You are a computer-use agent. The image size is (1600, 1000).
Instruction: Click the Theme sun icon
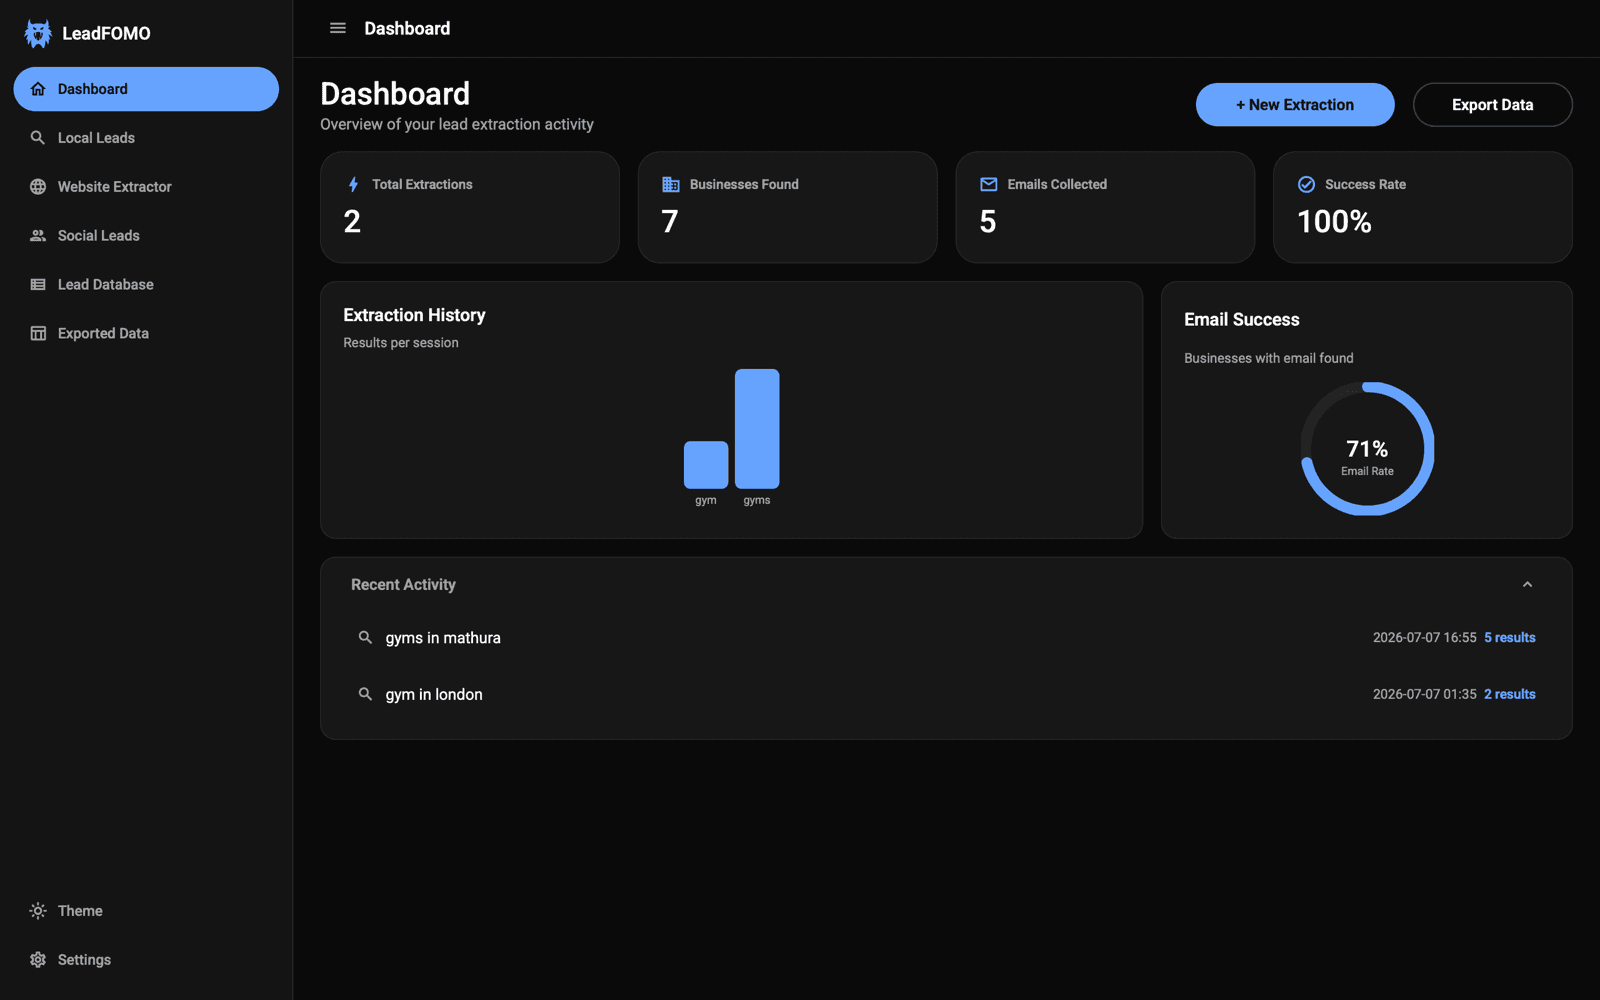coord(38,911)
